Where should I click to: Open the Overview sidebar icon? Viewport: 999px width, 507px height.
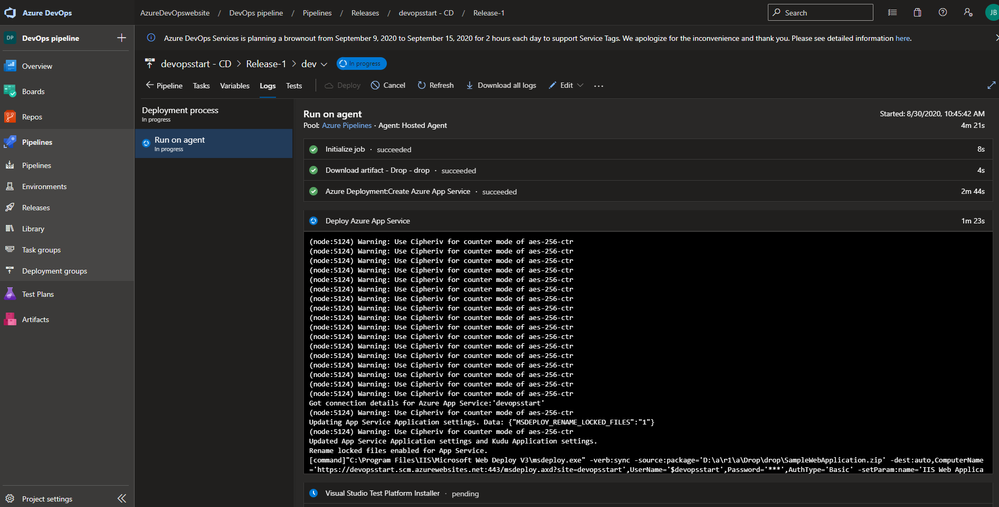[10, 66]
